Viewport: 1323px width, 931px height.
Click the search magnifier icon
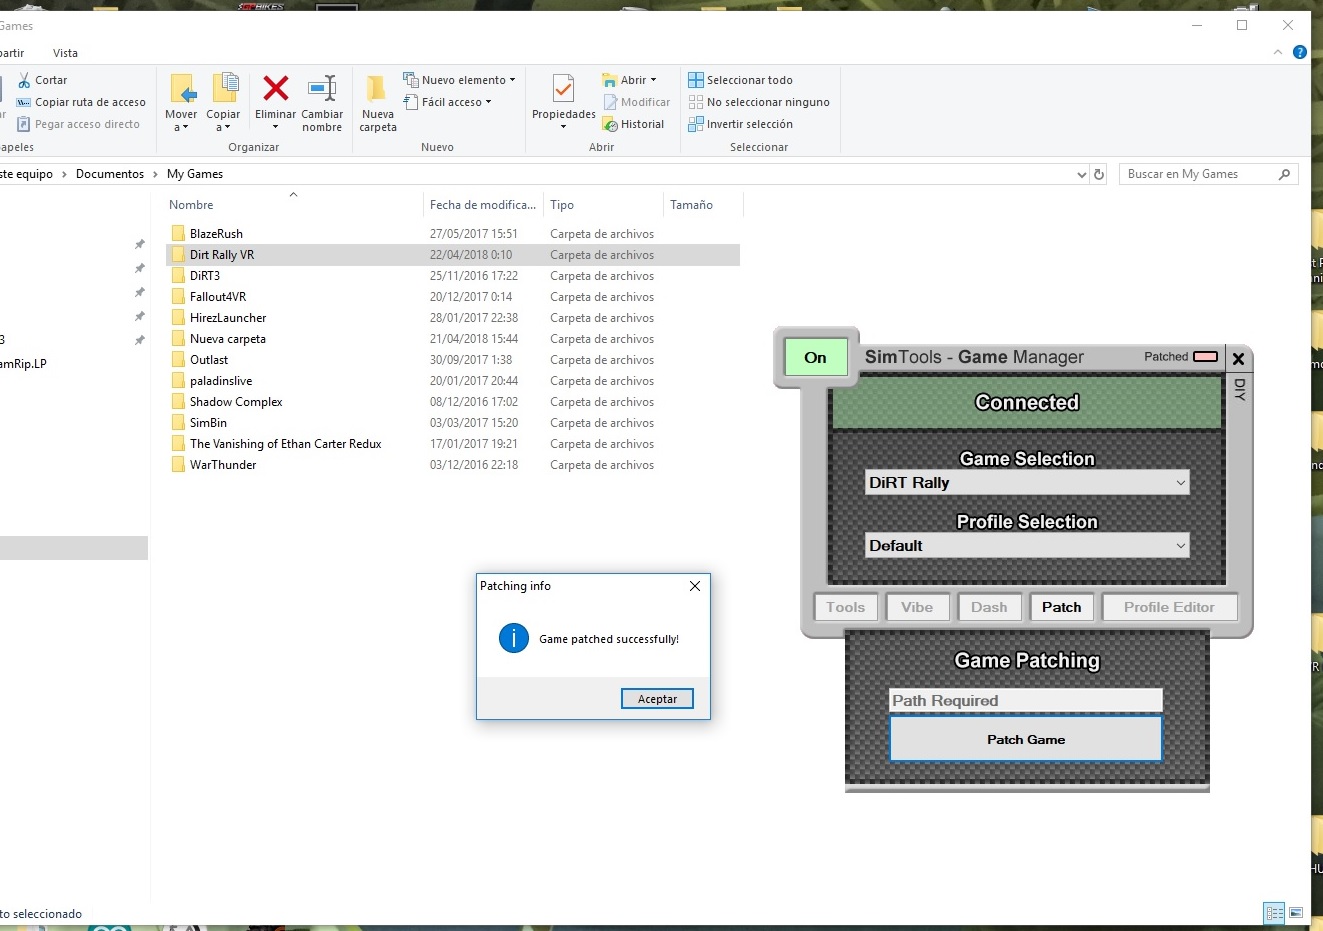point(1285,174)
